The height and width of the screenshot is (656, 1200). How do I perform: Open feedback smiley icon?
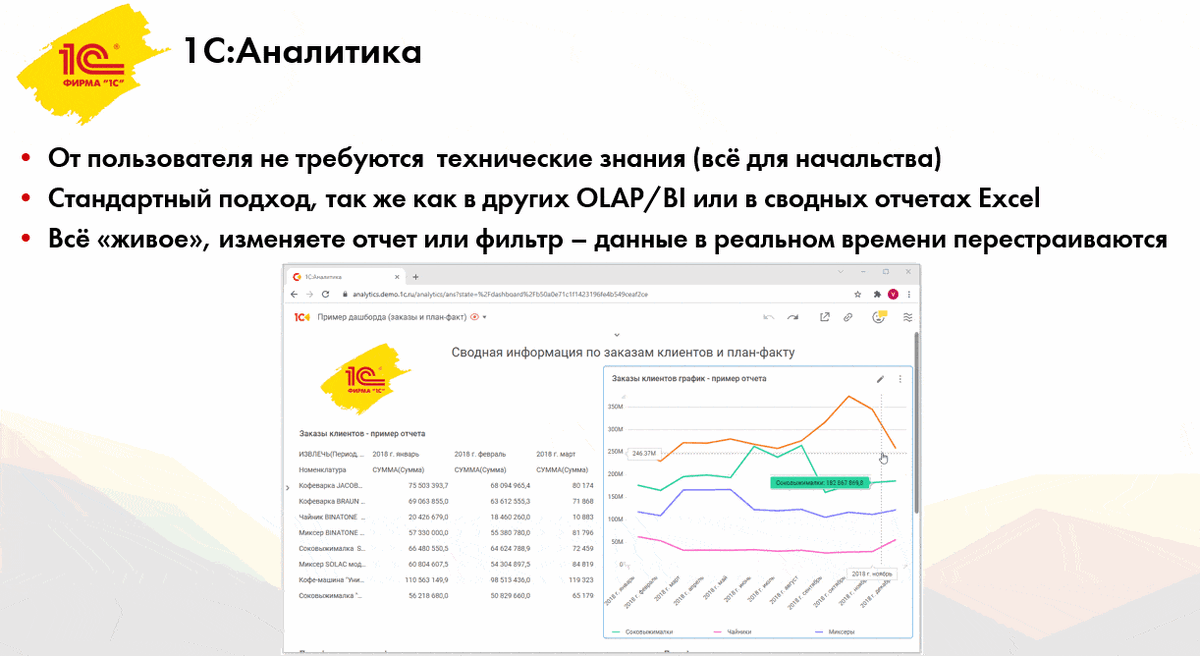878,316
